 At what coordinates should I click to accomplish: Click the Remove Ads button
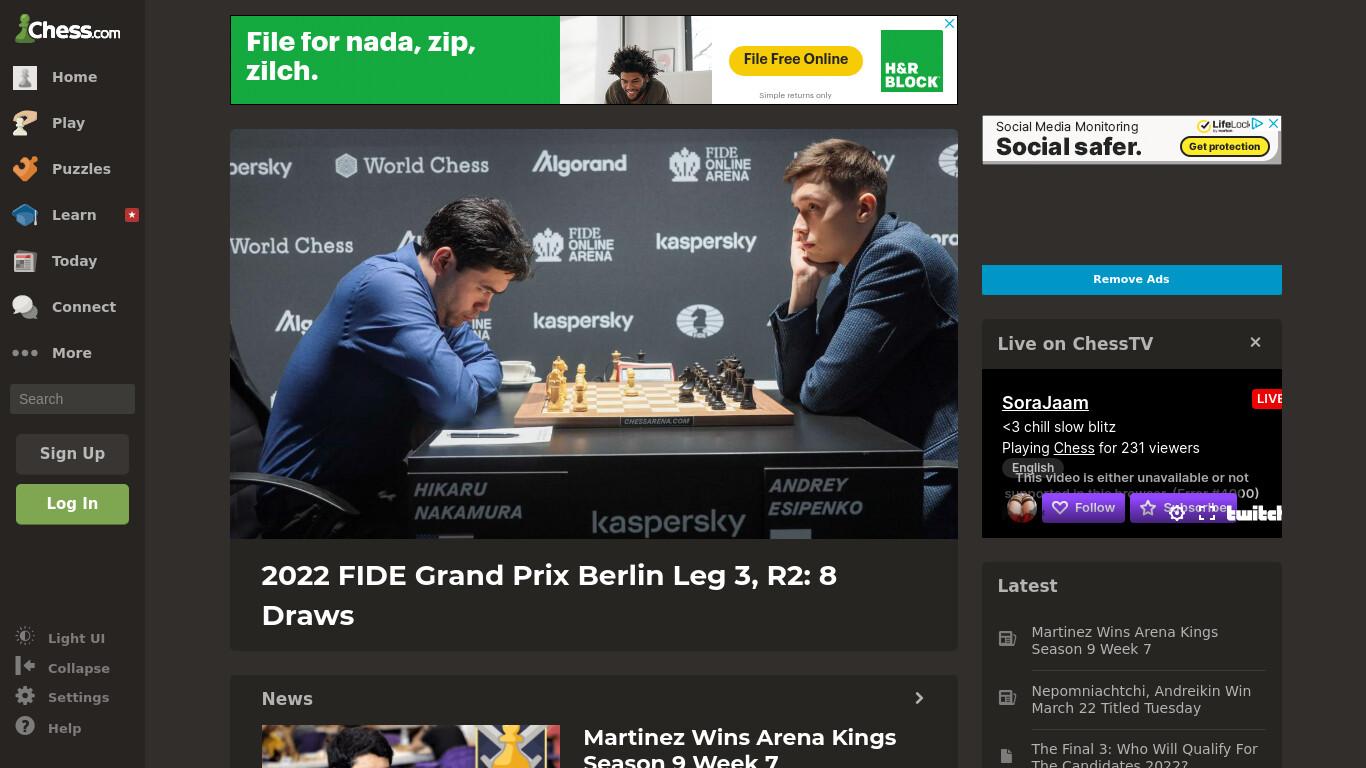pos(1131,280)
